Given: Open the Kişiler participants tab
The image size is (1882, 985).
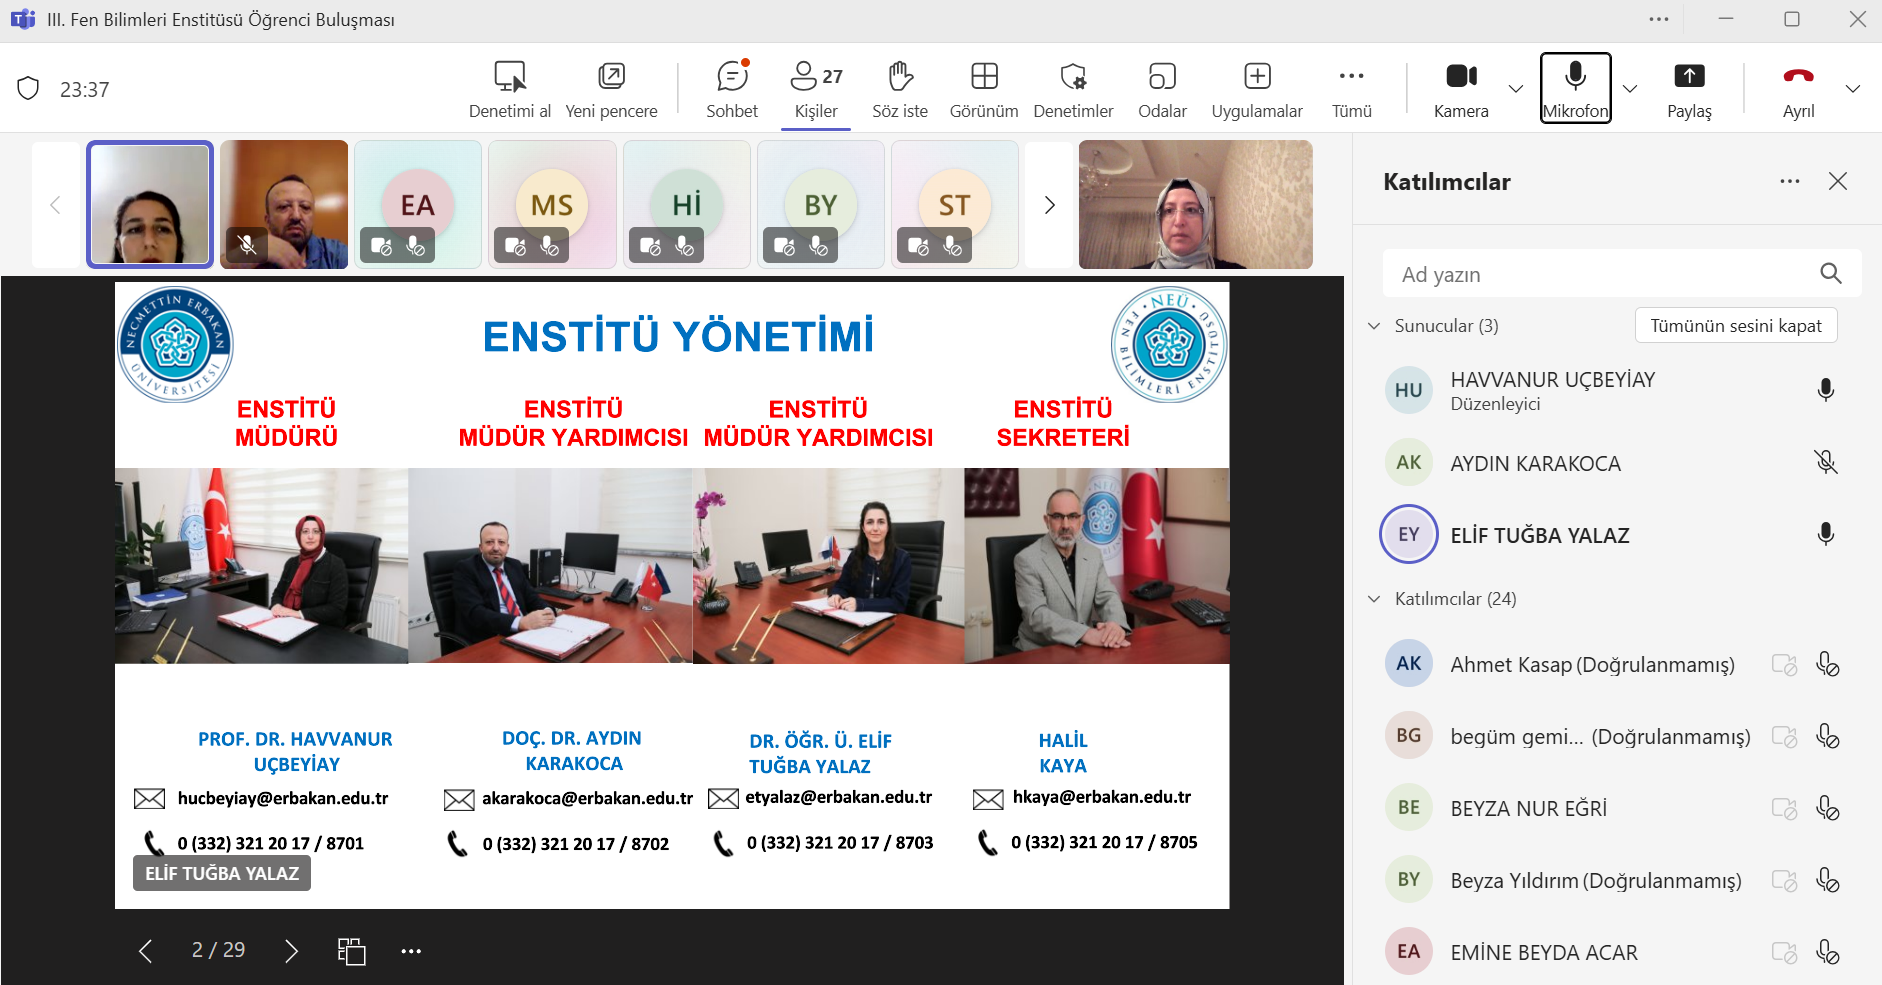Looking at the screenshot, I should tap(816, 88).
